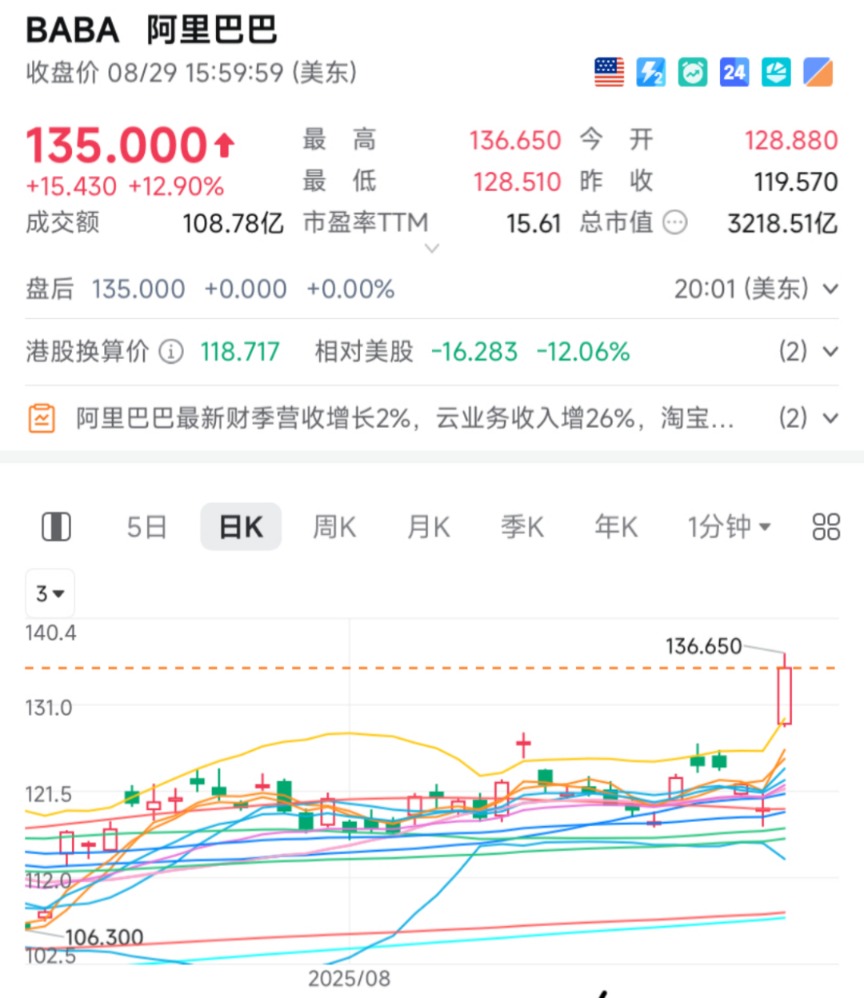The width and height of the screenshot is (864, 998).
Task: Open the blue-orange diagonal square icon
Action: (818, 72)
